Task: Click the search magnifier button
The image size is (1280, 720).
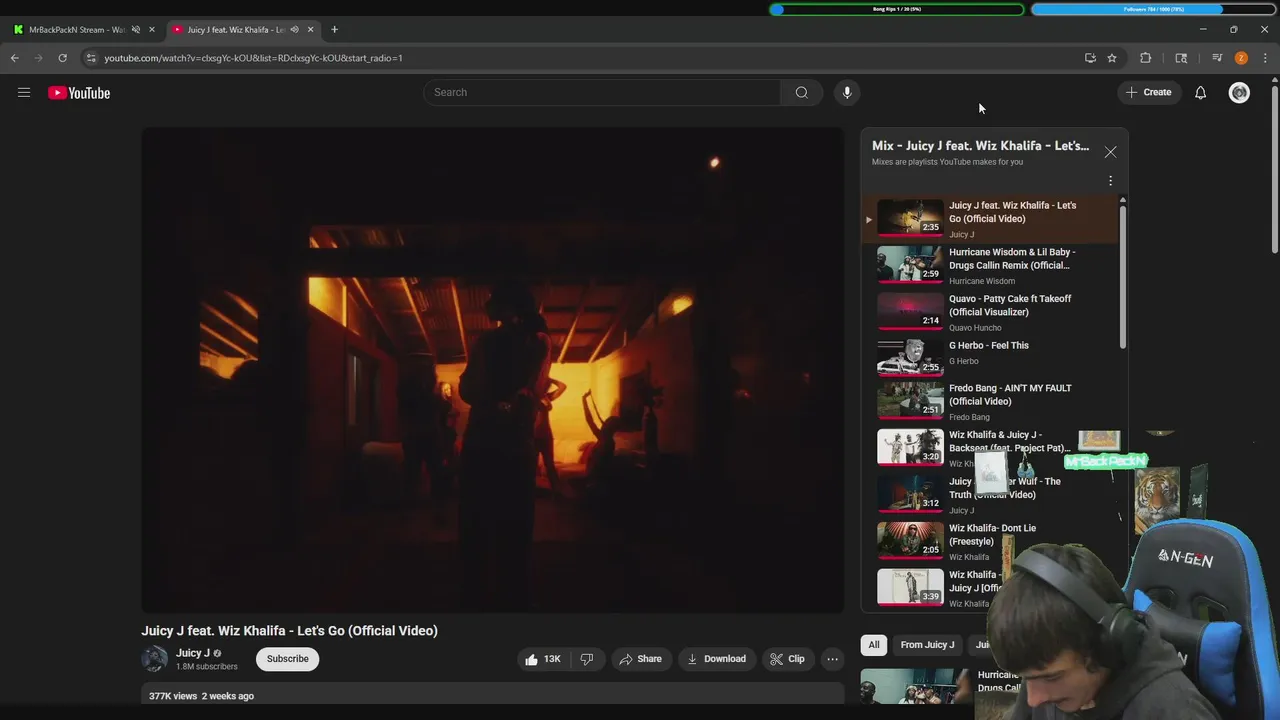Action: tap(801, 93)
